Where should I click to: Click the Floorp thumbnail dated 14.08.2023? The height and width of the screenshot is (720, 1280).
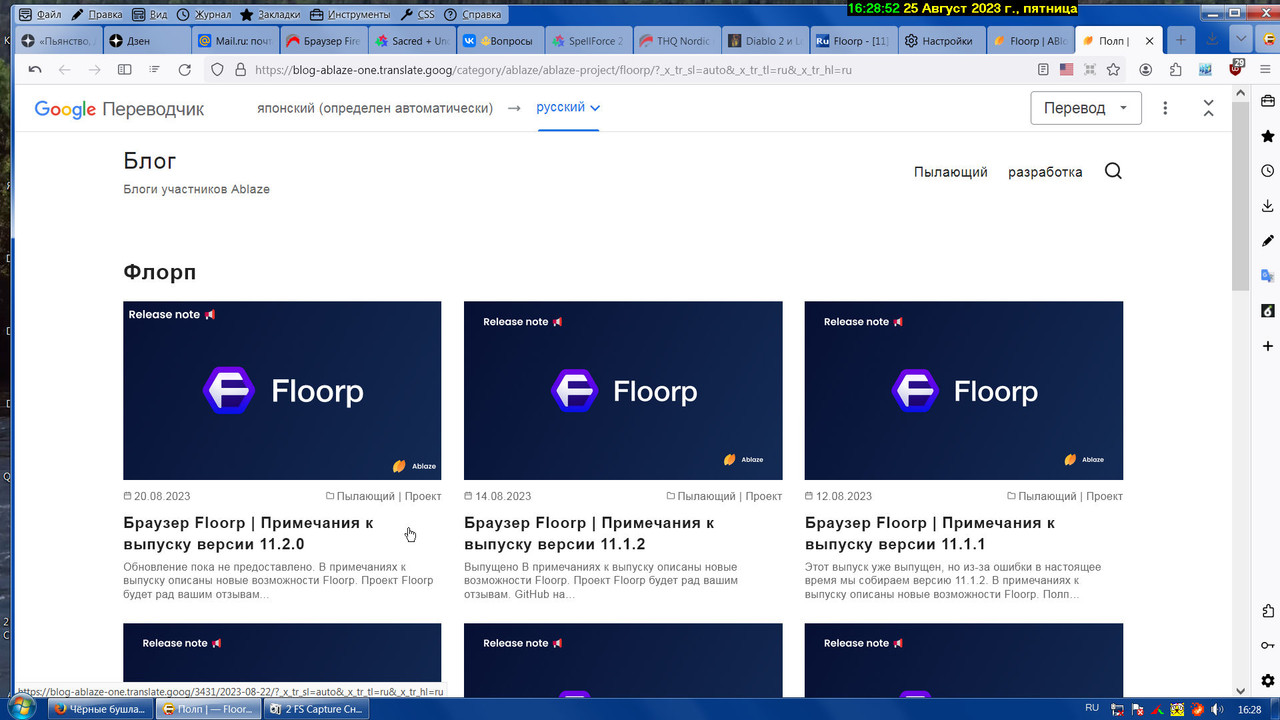[x=623, y=391]
